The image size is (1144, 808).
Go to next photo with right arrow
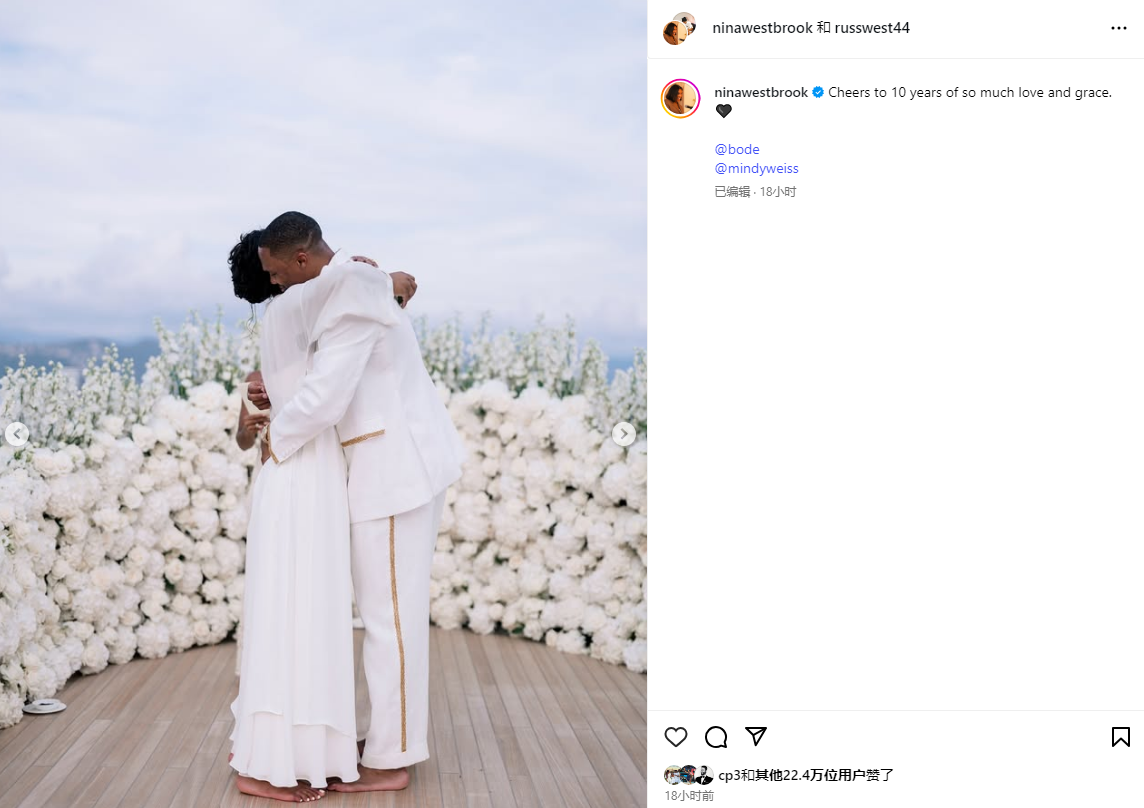tap(623, 434)
